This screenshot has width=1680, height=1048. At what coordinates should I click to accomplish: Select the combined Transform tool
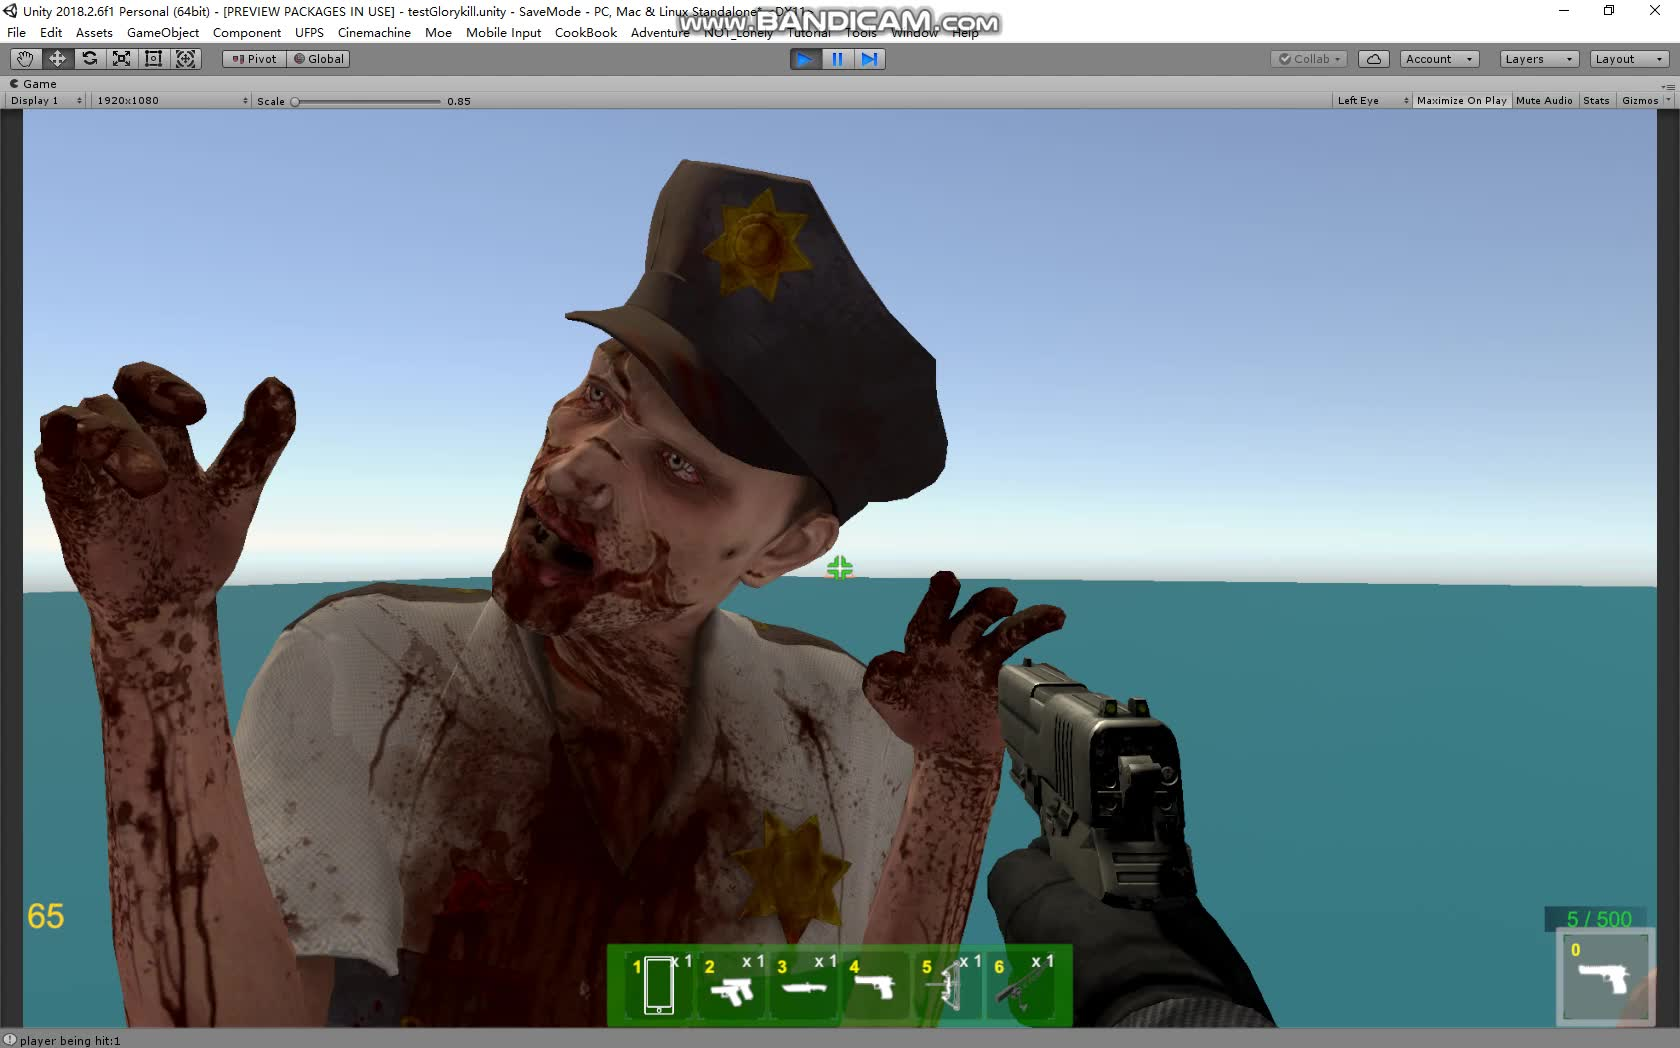click(x=186, y=59)
